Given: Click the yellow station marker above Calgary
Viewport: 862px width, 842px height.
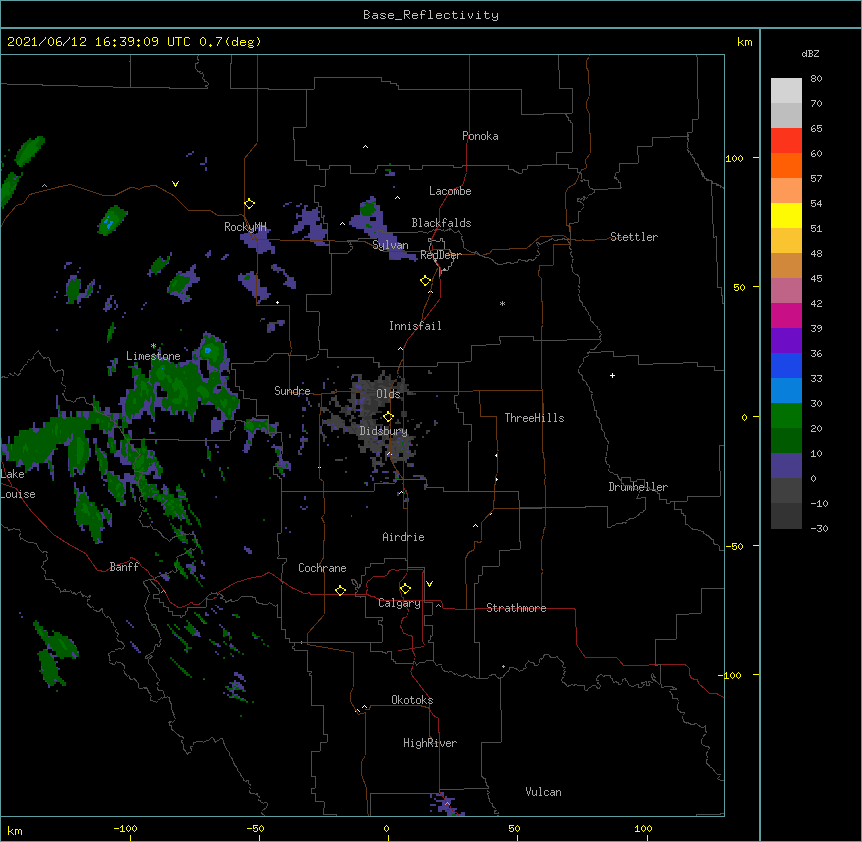Looking at the screenshot, I should click(405, 589).
